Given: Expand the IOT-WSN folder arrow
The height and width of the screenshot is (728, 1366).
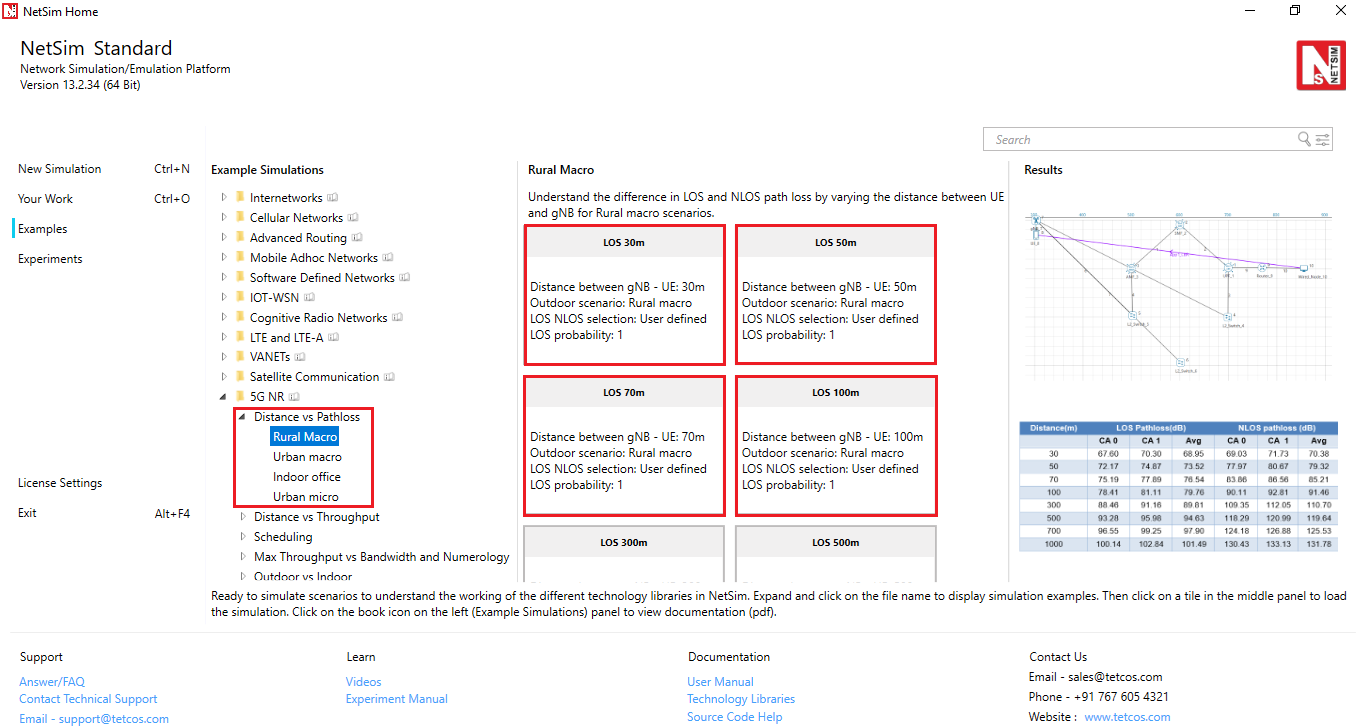Looking at the screenshot, I should [224, 298].
